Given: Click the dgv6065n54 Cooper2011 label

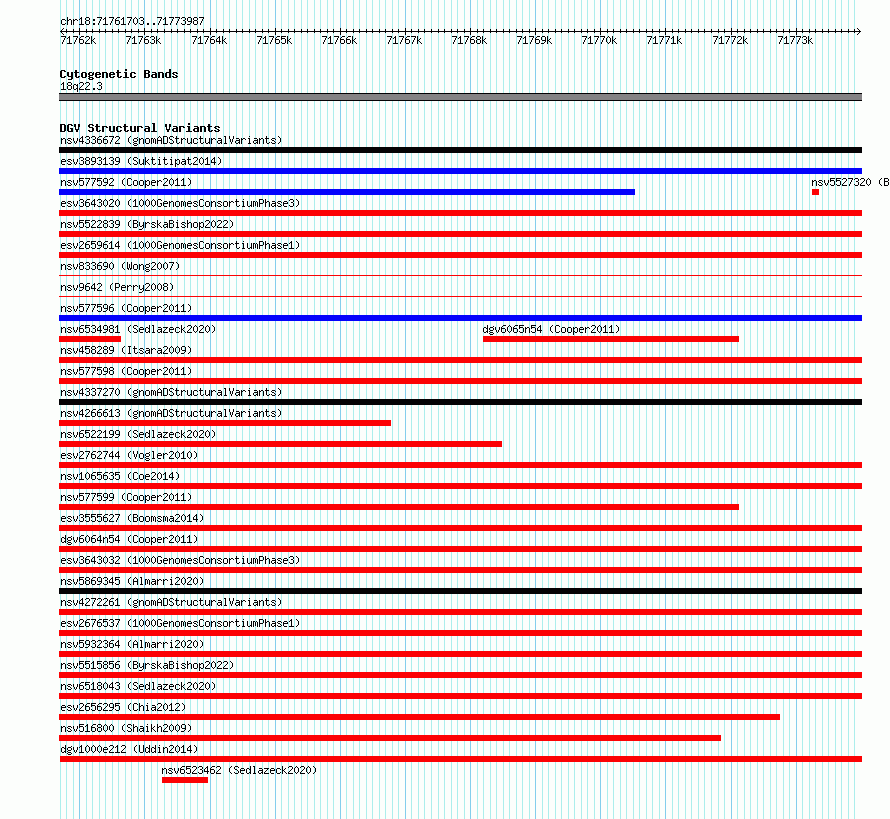Looking at the screenshot, I should pos(551,329).
